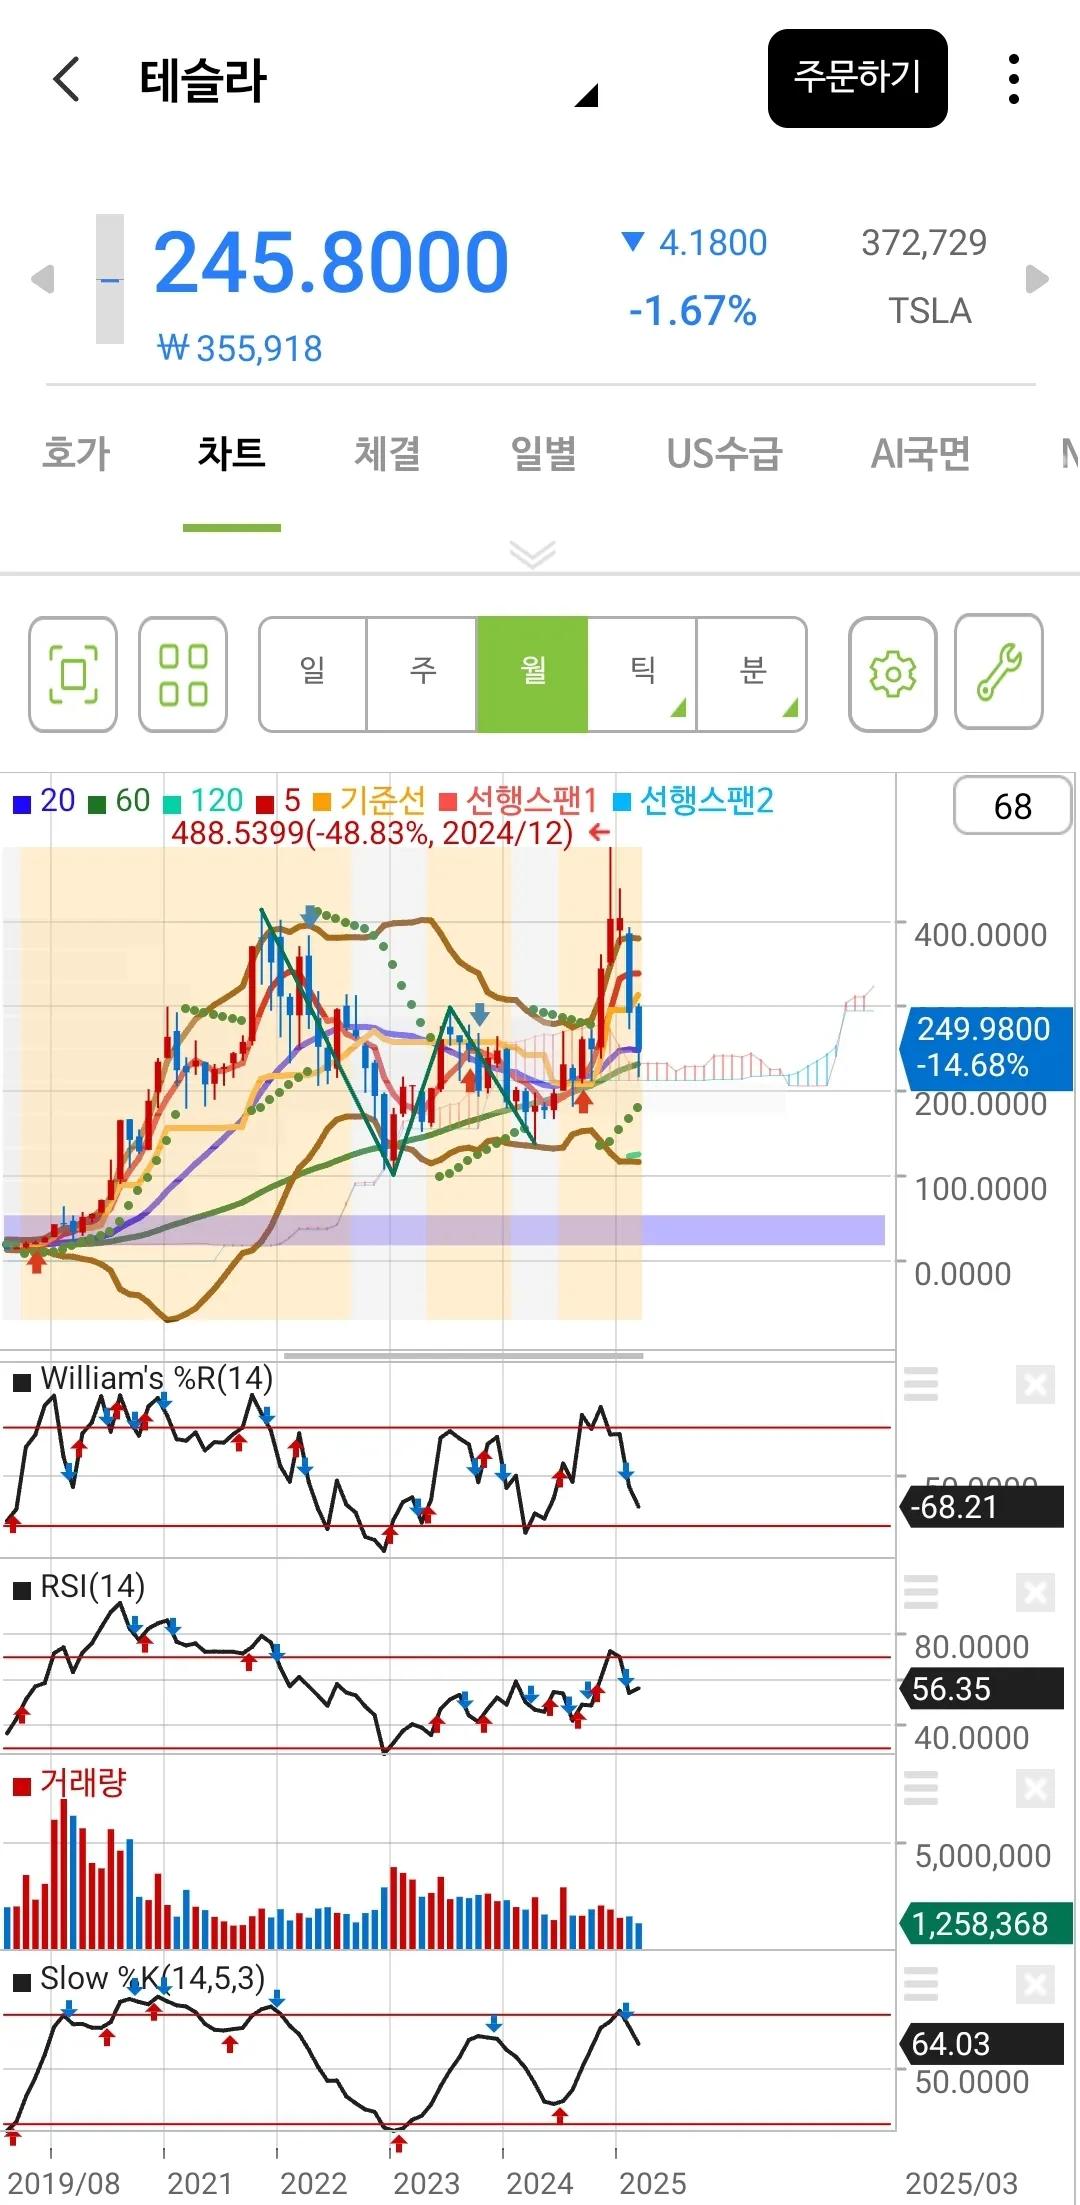The height and width of the screenshot is (2205, 1080).
Task: Switch to the AI국면 tab
Action: coord(921,453)
